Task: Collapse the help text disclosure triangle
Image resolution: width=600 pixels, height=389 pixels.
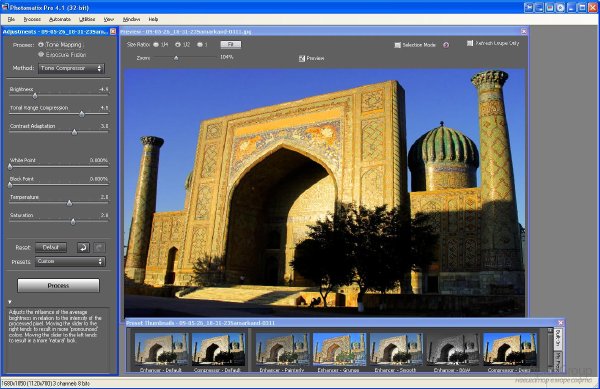Action: point(10,302)
